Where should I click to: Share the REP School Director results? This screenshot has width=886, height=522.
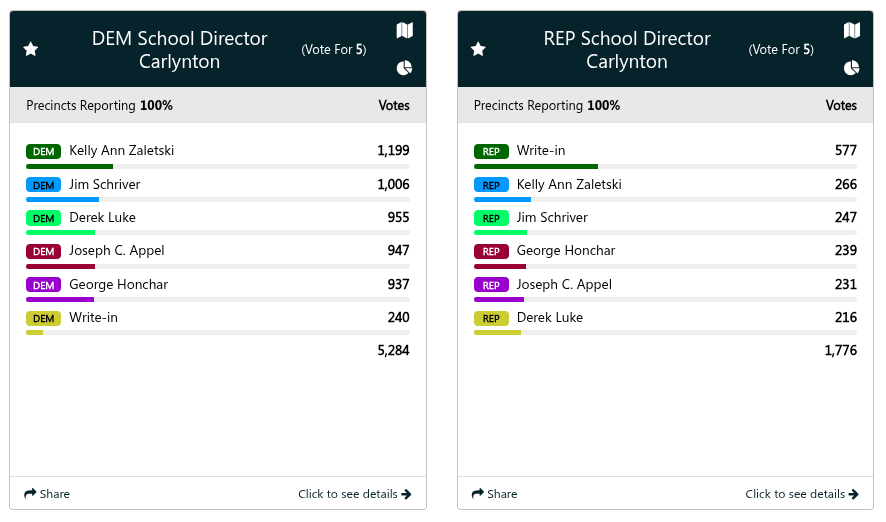tap(494, 494)
